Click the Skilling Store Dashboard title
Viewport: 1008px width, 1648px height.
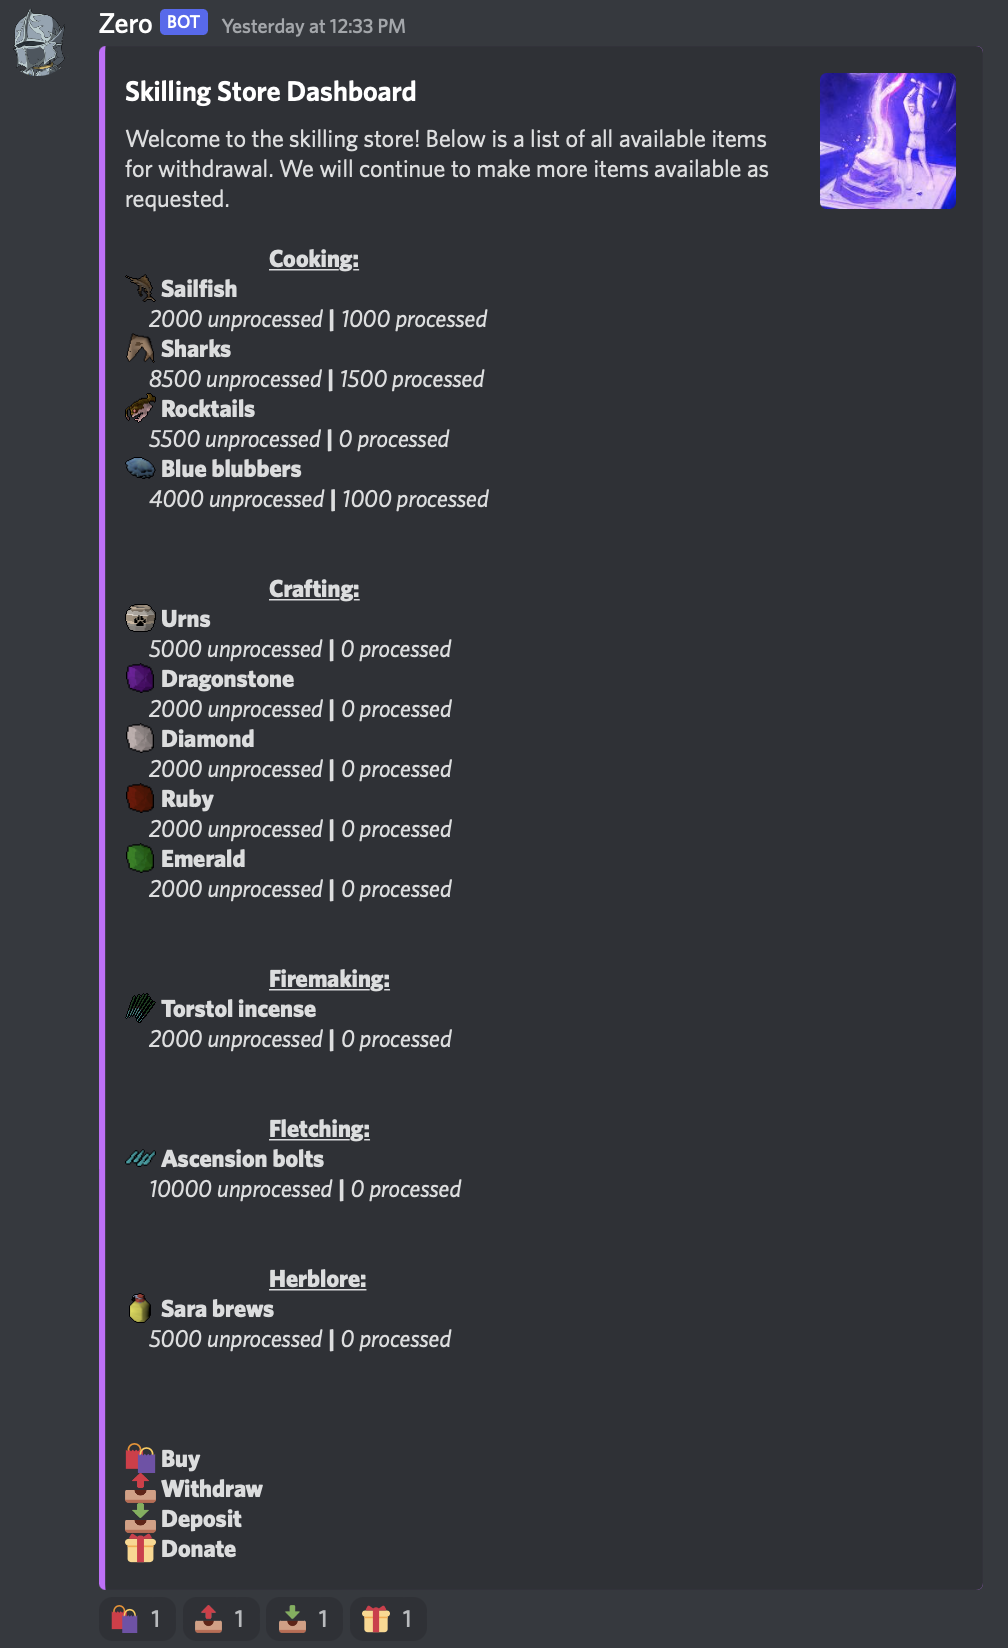tap(270, 92)
